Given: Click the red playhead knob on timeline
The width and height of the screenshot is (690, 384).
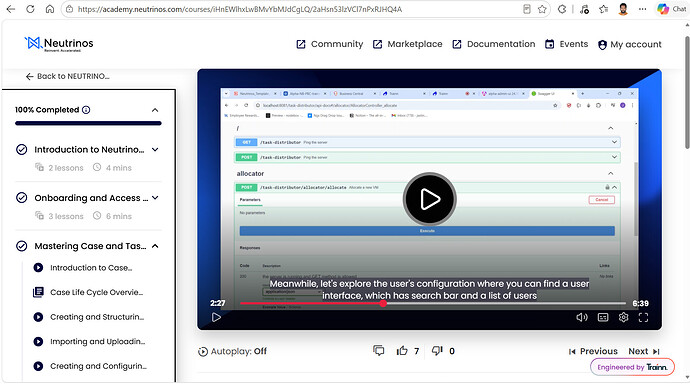Looking at the screenshot, I should tap(383, 304).
